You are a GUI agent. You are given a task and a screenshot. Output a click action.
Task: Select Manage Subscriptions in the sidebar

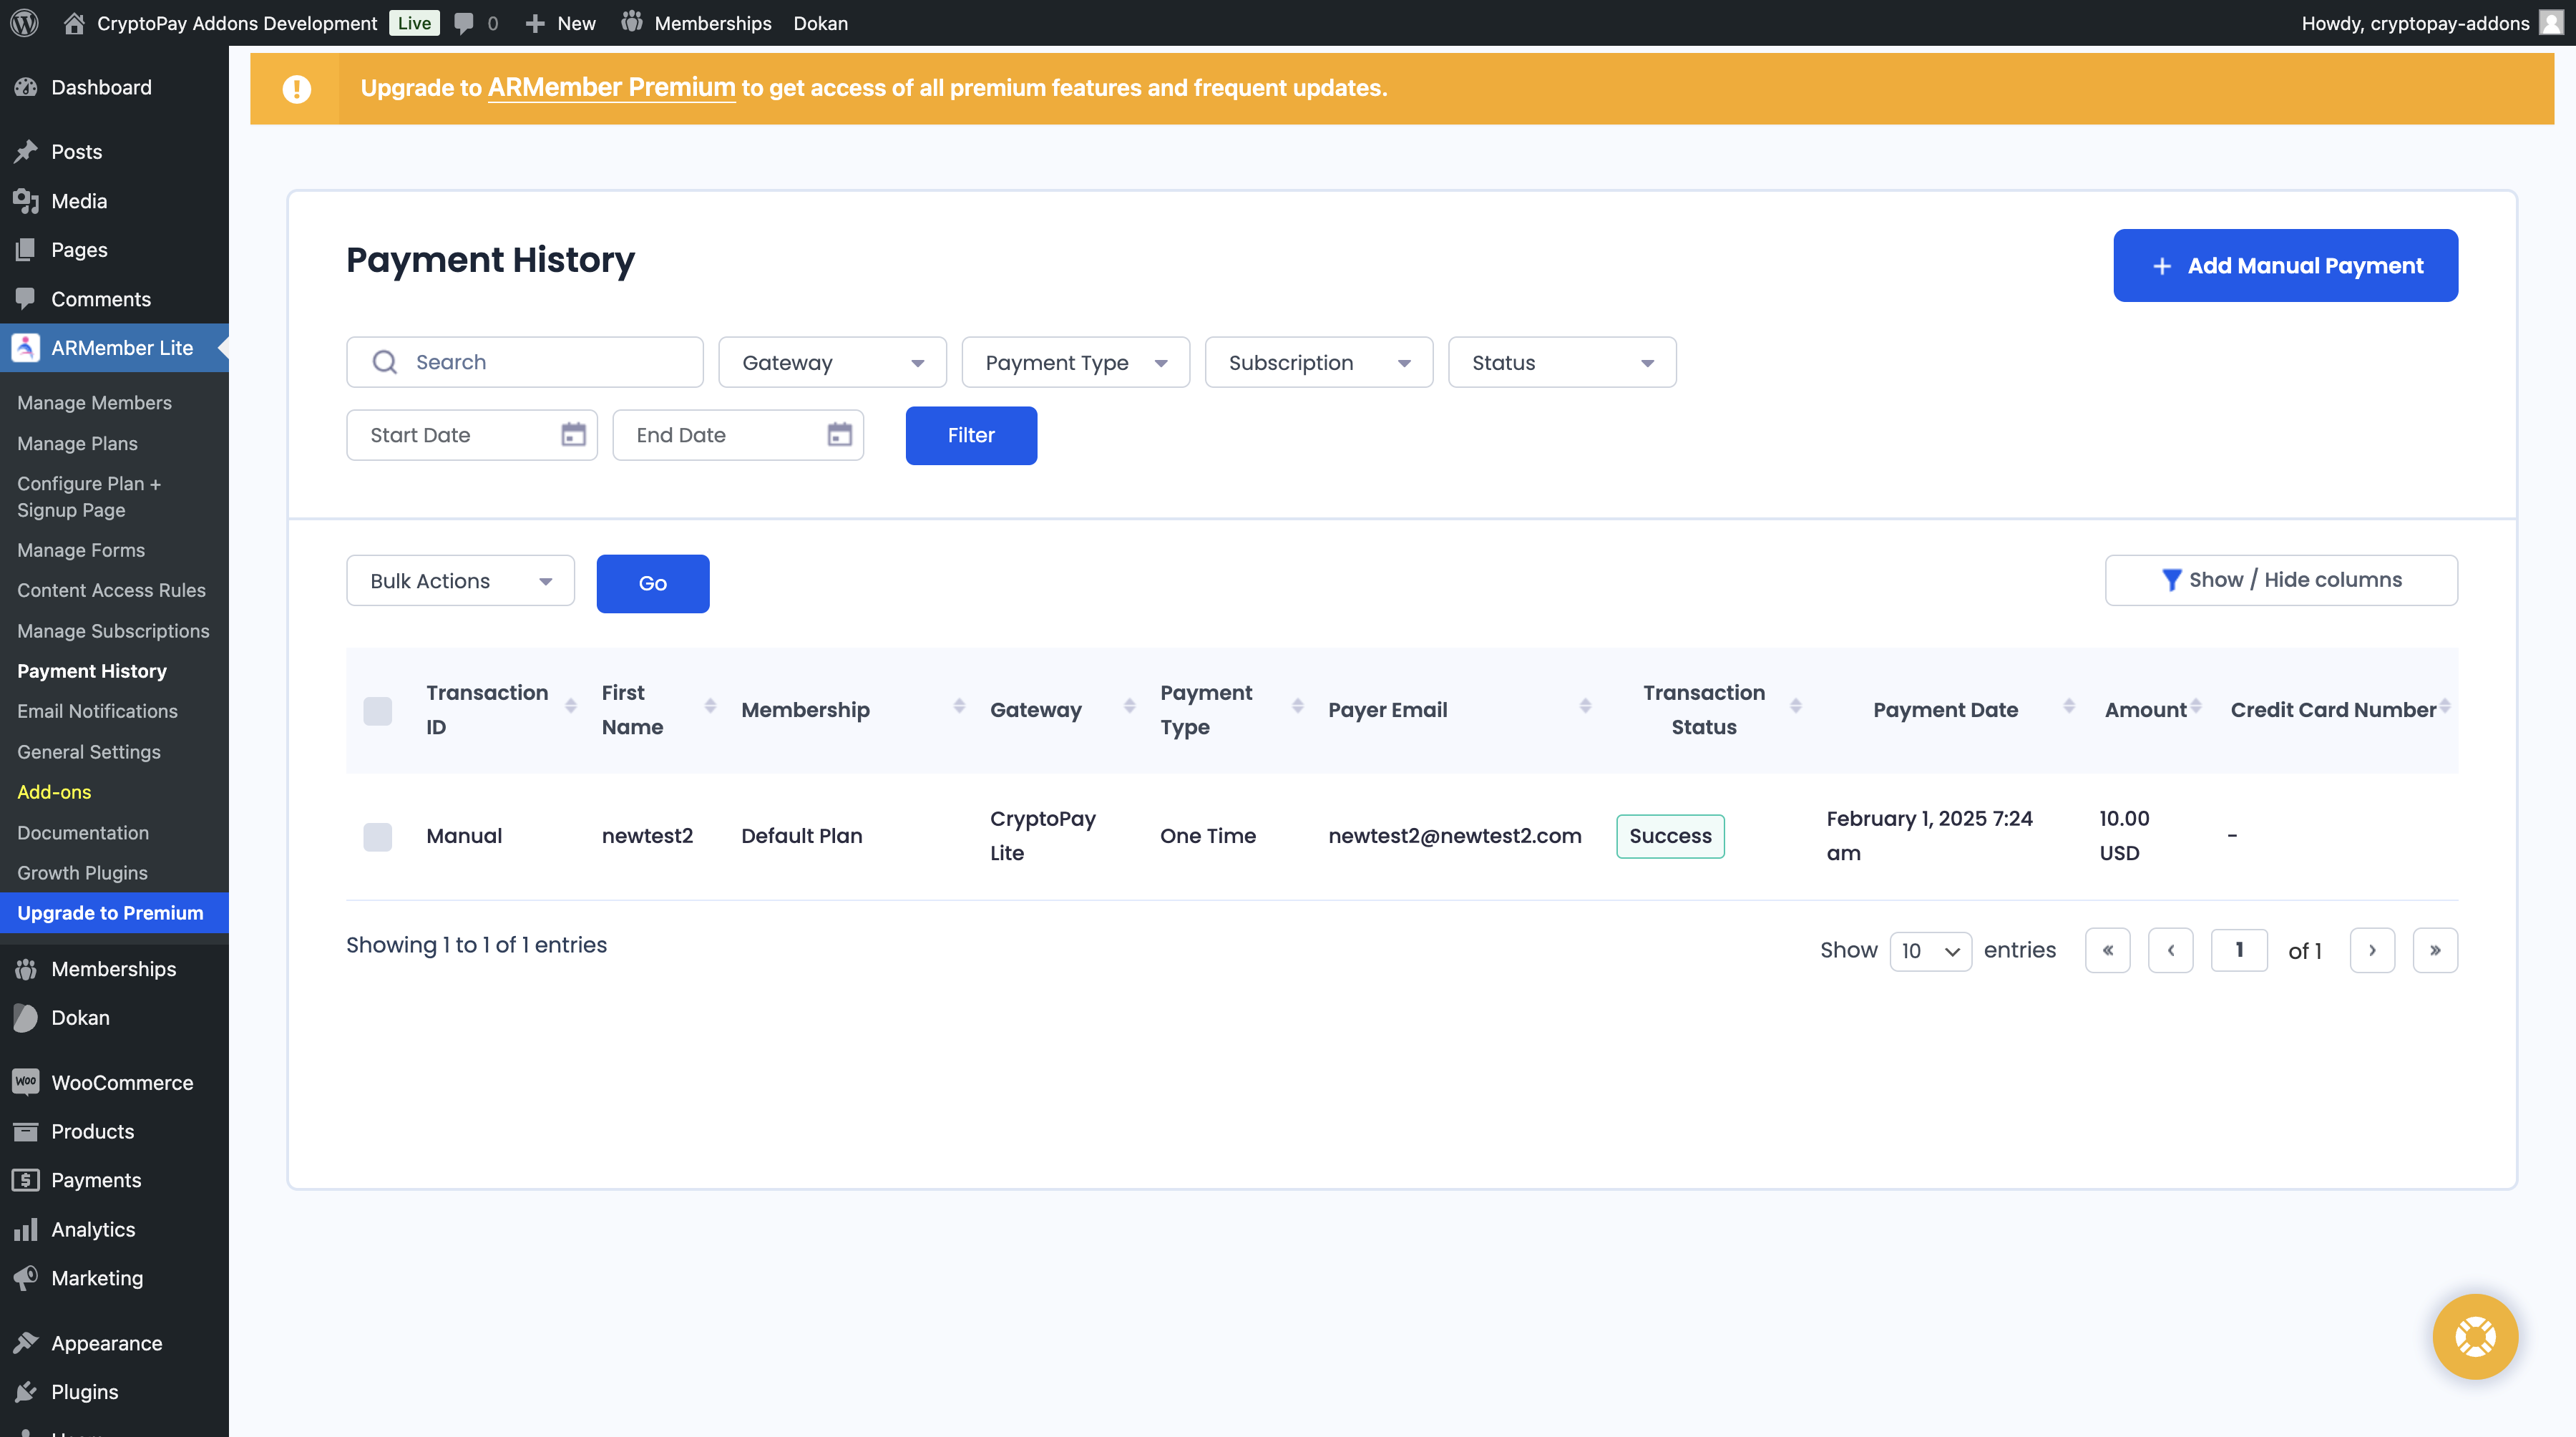click(x=113, y=631)
